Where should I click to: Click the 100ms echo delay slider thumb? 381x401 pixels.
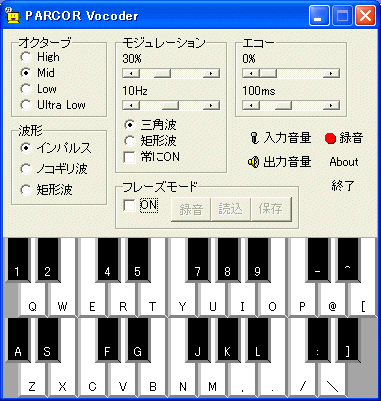coord(283,106)
